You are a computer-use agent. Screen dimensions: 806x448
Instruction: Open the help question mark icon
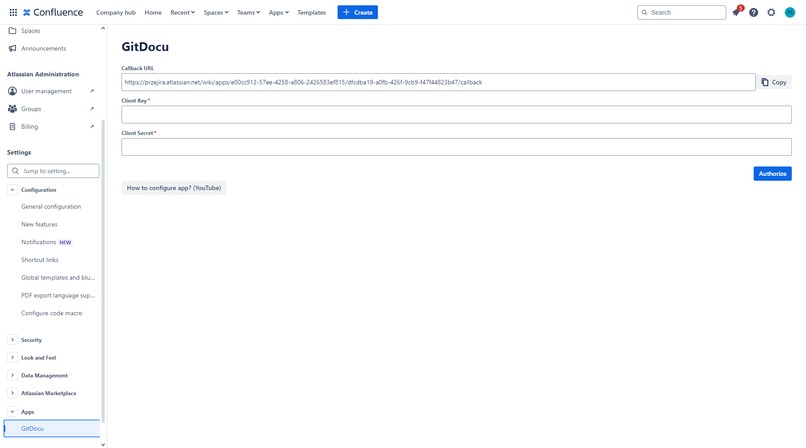(x=754, y=12)
